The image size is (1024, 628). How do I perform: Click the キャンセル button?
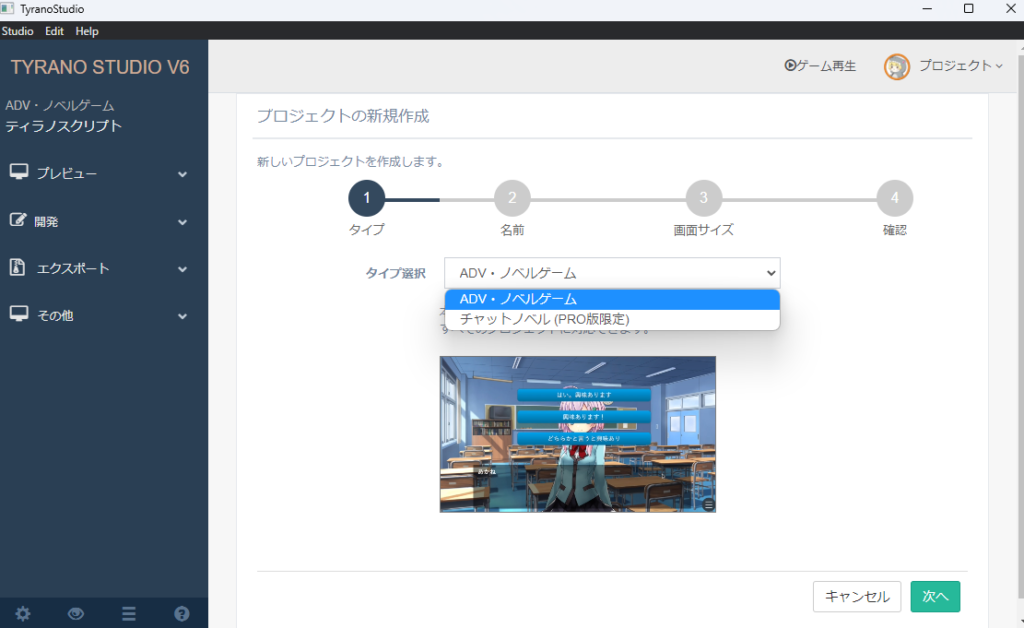(857, 596)
